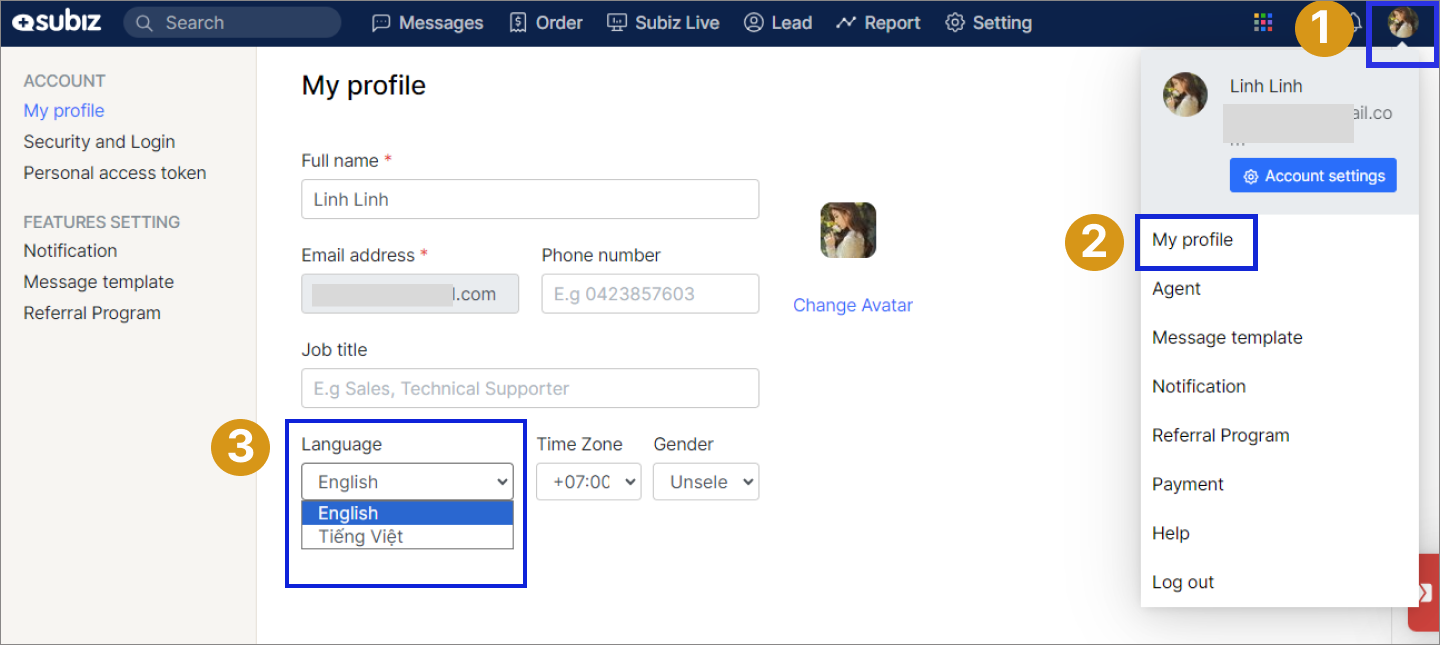This screenshot has height=645, width=1440.
Task: Select Log out from account menu
Action: [1182, 583]
